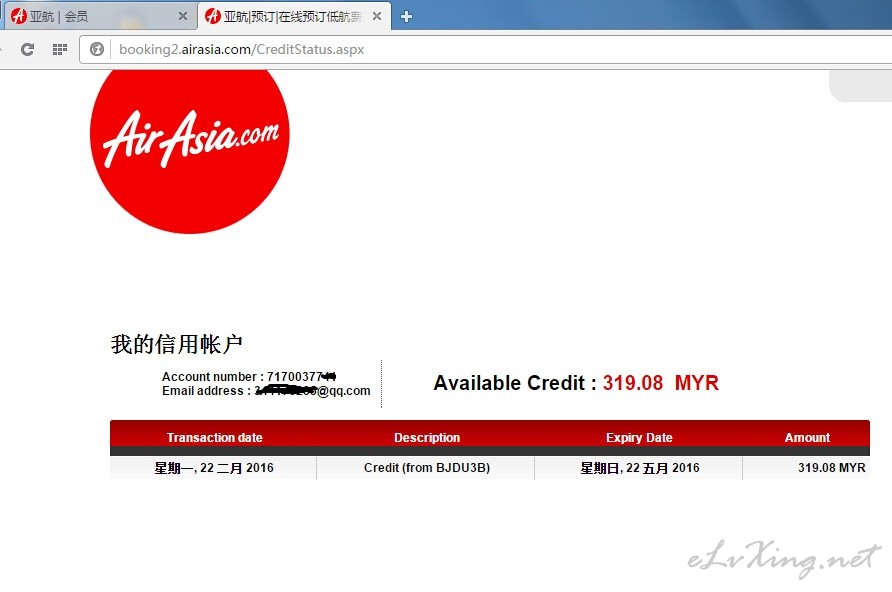Click the AirAsia favicon on the booking tab

pyautogui.click(x=213, y=16)
